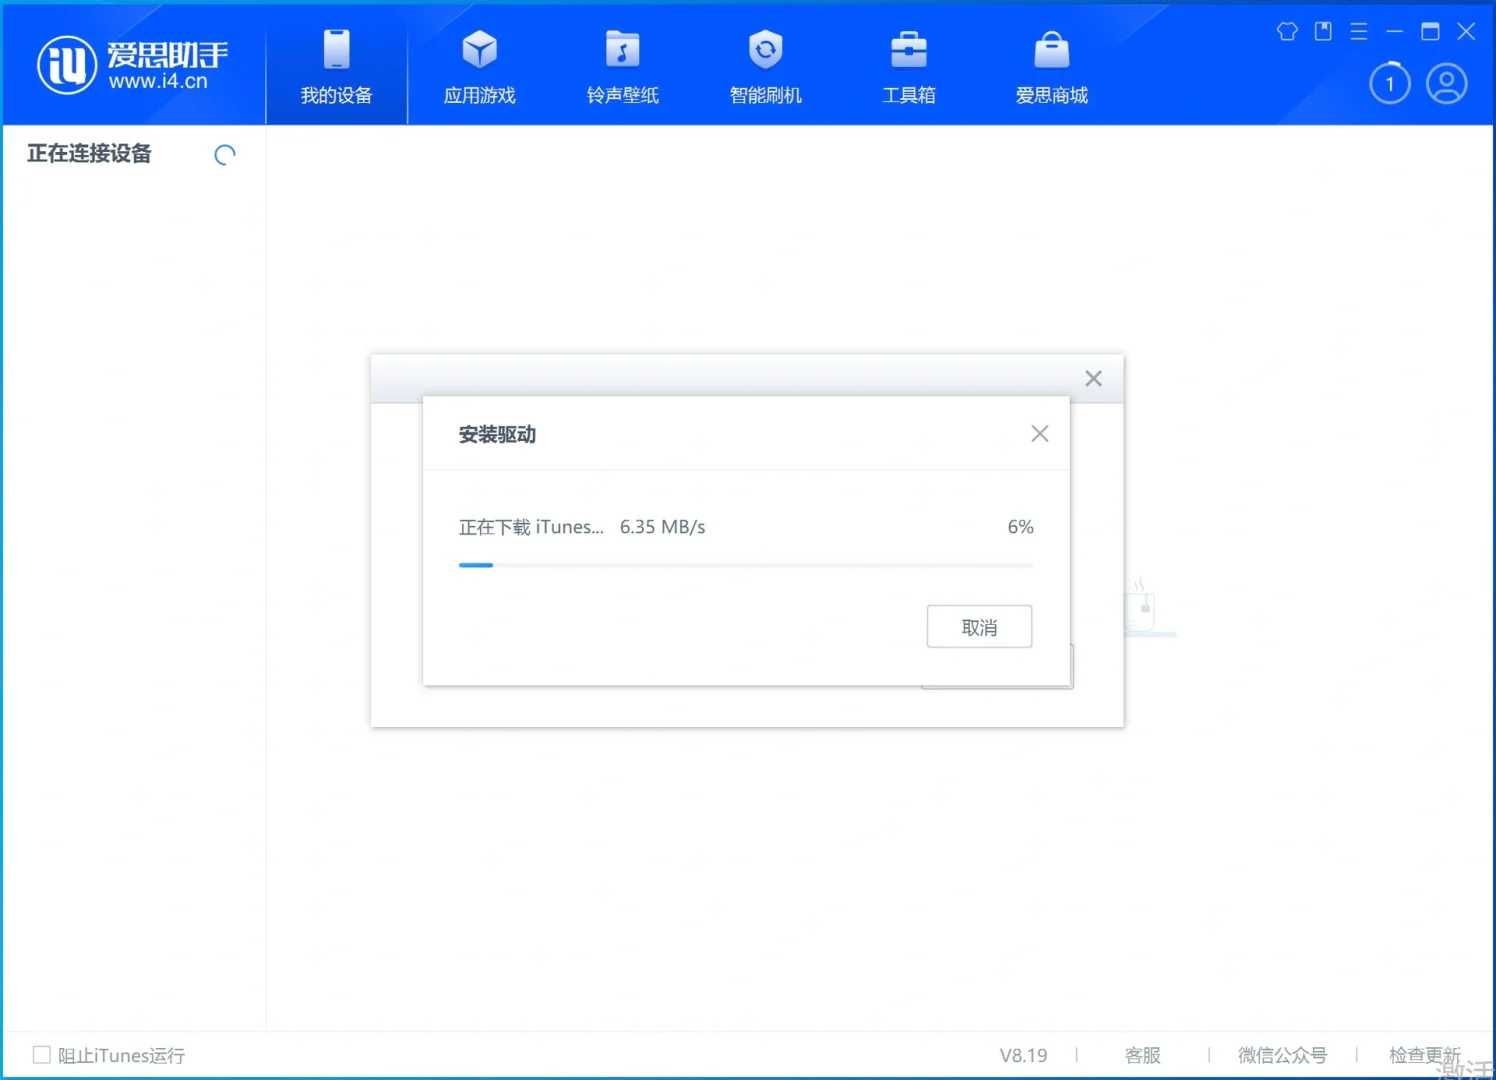This screenshot has width=1496, height=1080.
Task: Open 应用游戏 with the cube icon
Action: 479,48
